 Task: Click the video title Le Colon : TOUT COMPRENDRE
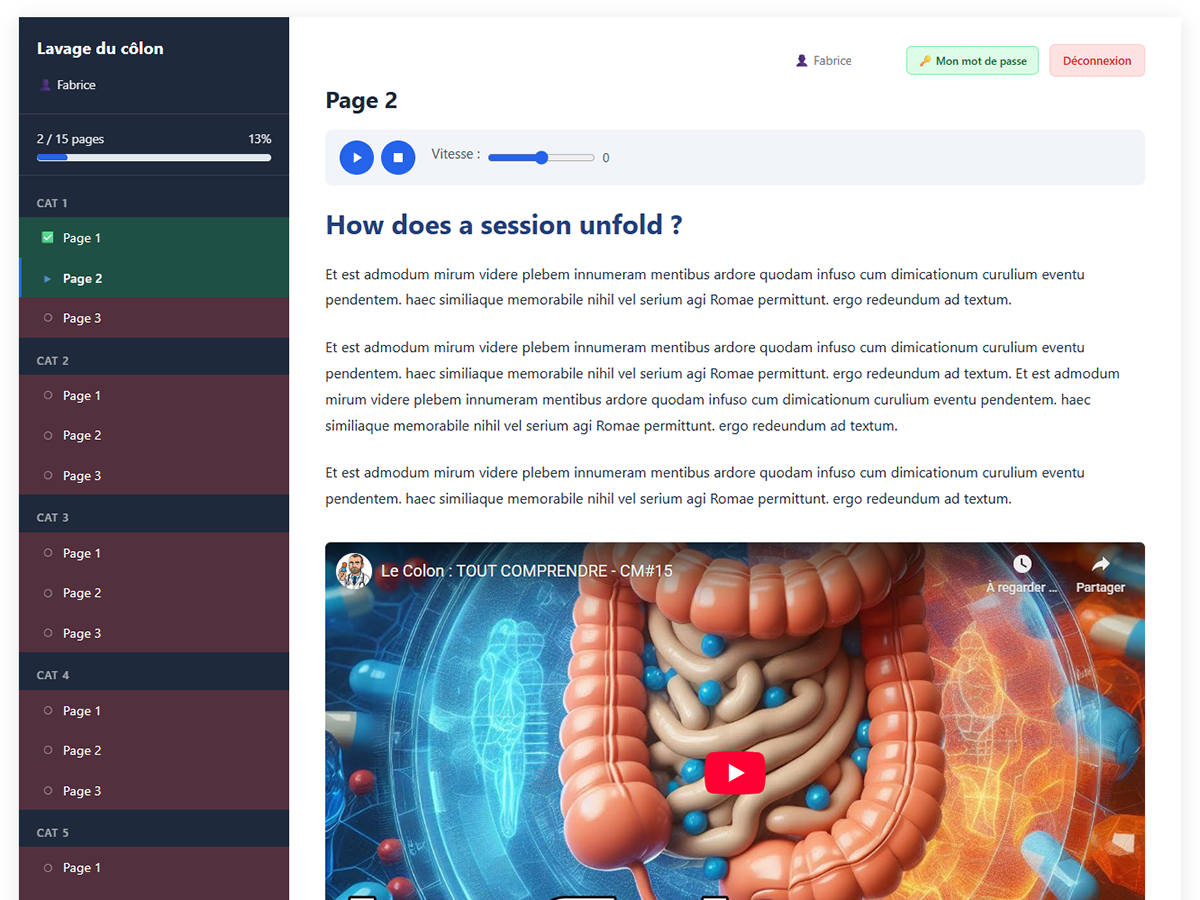click(526, 571)
